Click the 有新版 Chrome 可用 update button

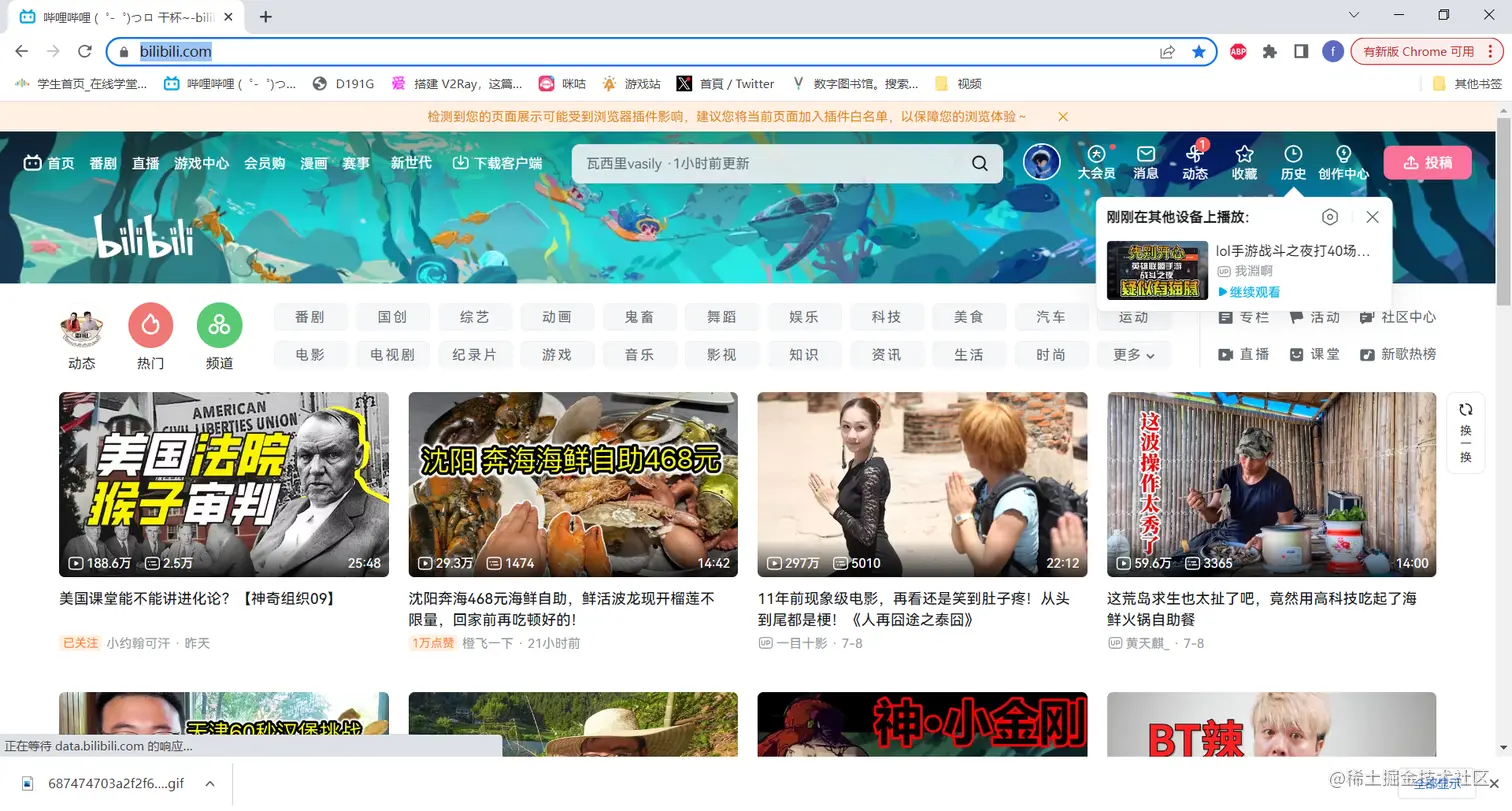(x=1426, y=52)
